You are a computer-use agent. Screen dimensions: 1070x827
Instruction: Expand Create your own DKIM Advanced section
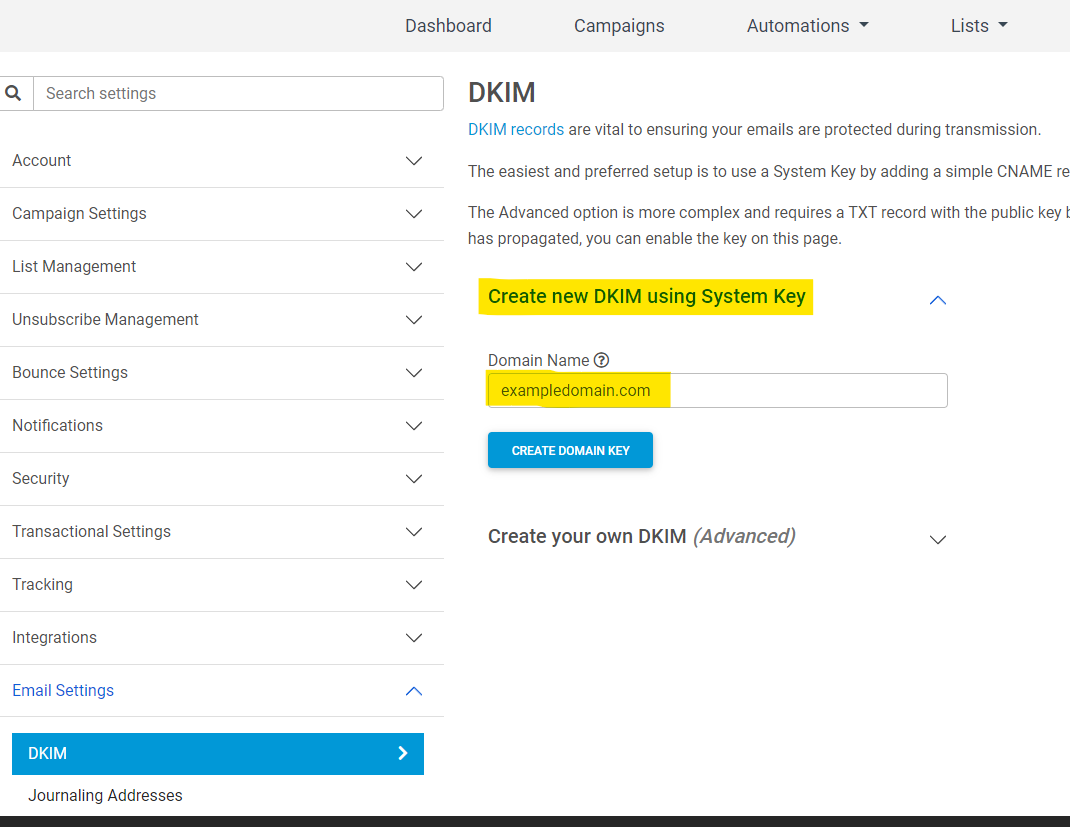[937, 539]
